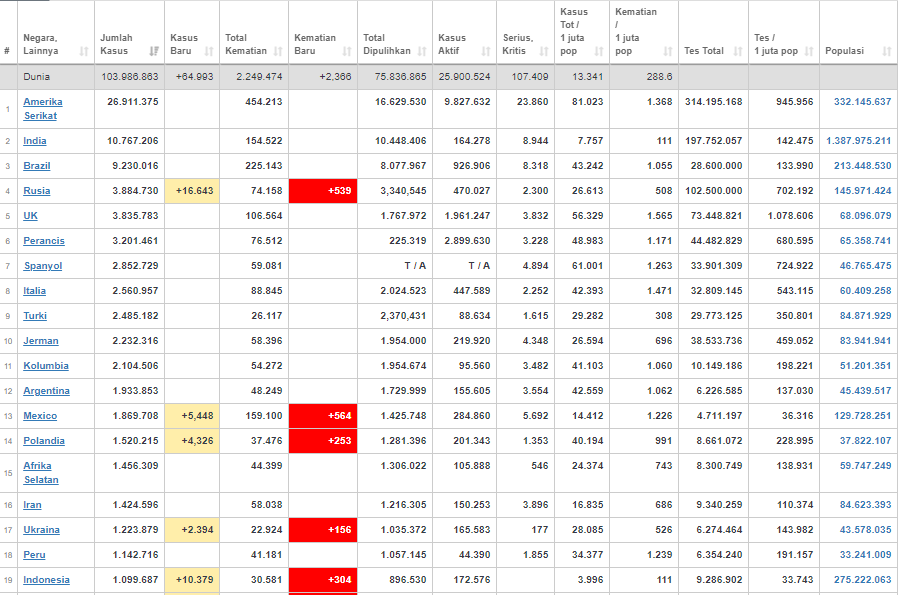Sort by Total Kematian column arrows
This screenshot has height=595, width=898.
278,52
